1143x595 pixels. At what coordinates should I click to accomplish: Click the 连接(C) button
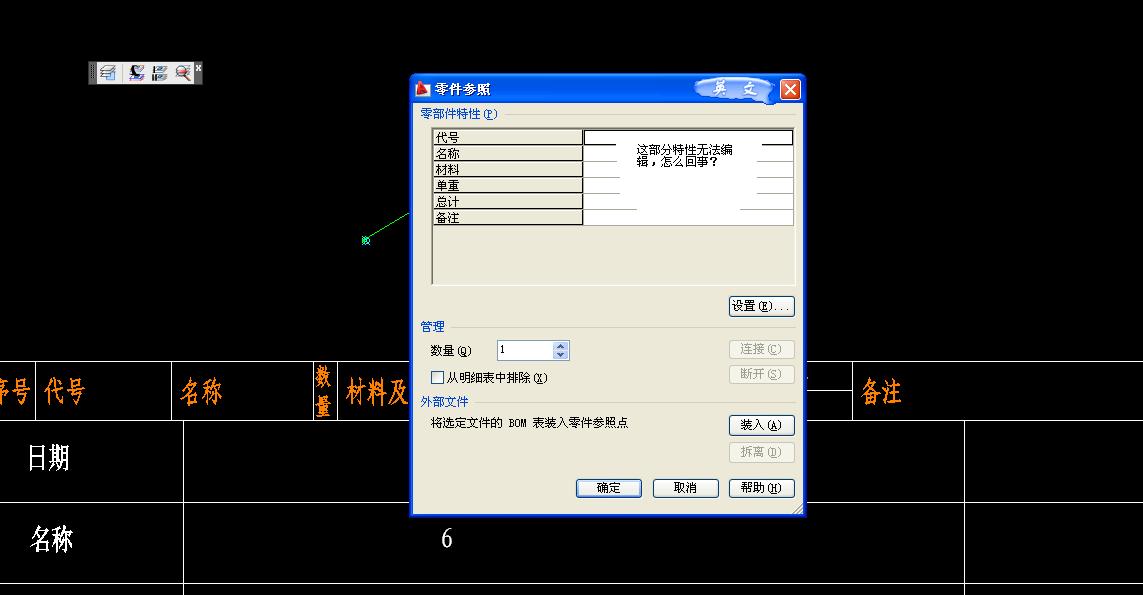pos(762,349)
